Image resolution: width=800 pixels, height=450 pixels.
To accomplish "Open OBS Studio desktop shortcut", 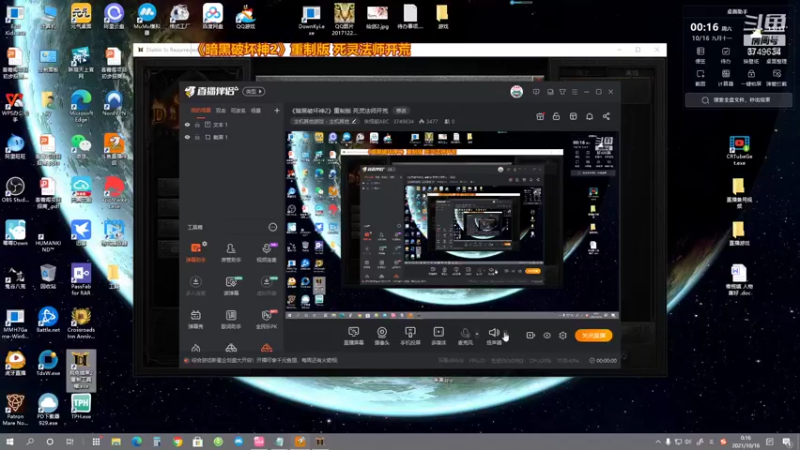I will pyautogui.click(x=15, y=190).
